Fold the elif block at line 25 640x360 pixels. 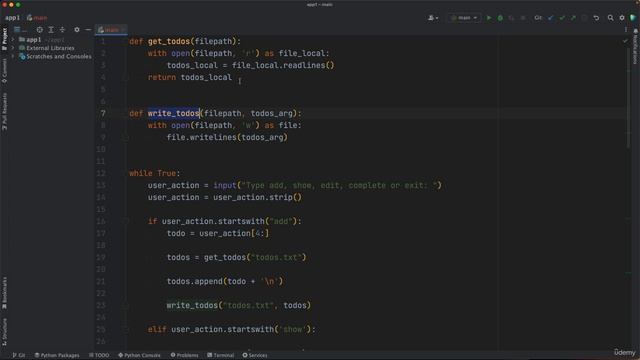point(126,329)
